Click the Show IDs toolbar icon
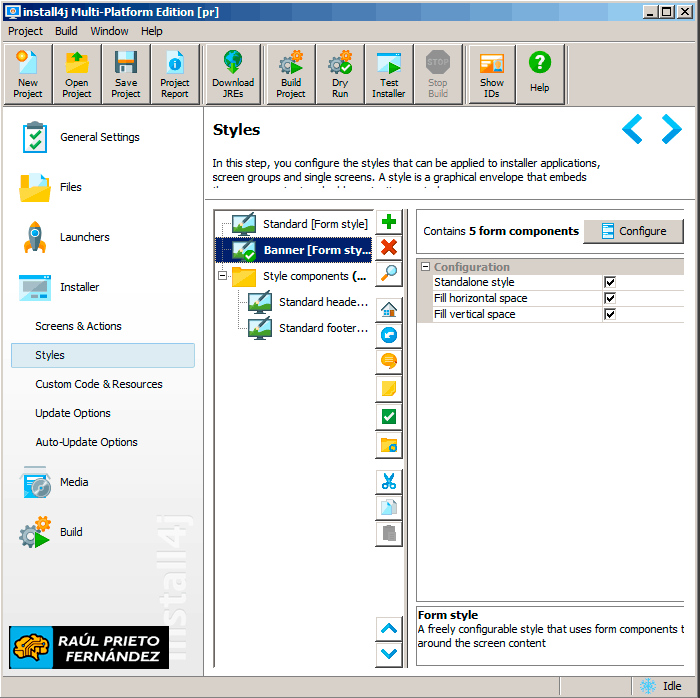The width and height of the screenshot is (700, 698). coord(491,74)
